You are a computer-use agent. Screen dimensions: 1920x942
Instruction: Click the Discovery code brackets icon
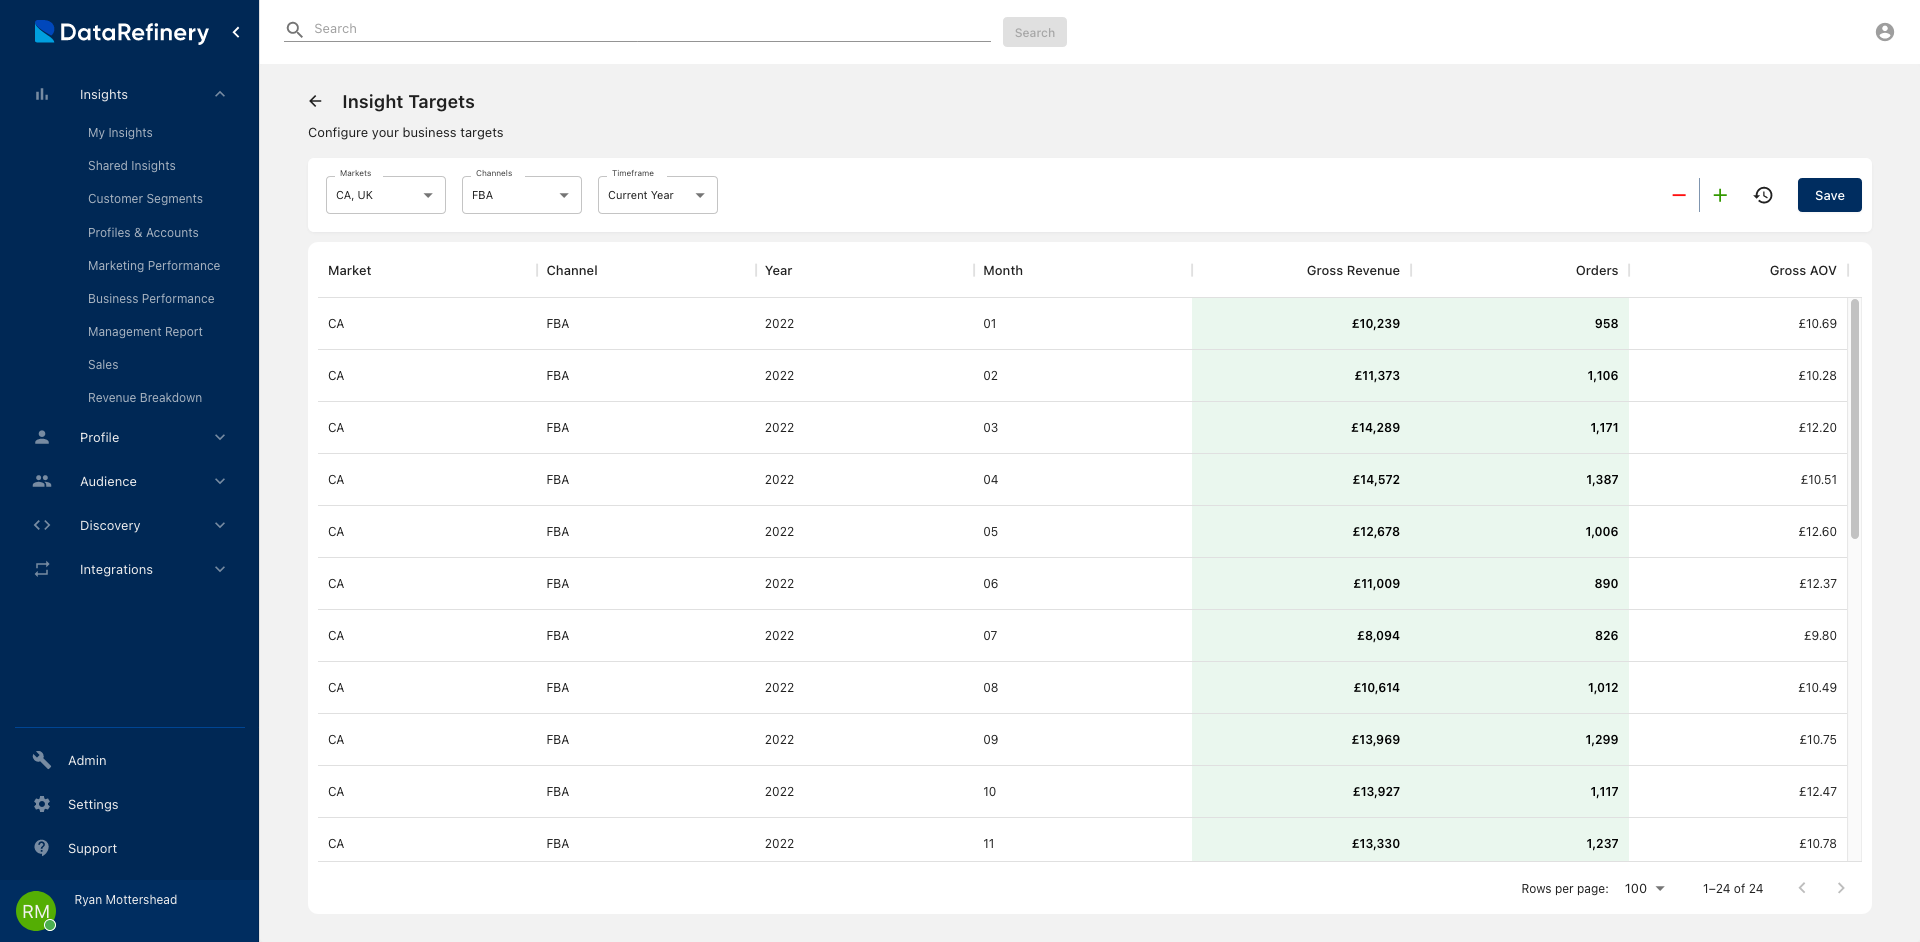(x=41, y=525)
